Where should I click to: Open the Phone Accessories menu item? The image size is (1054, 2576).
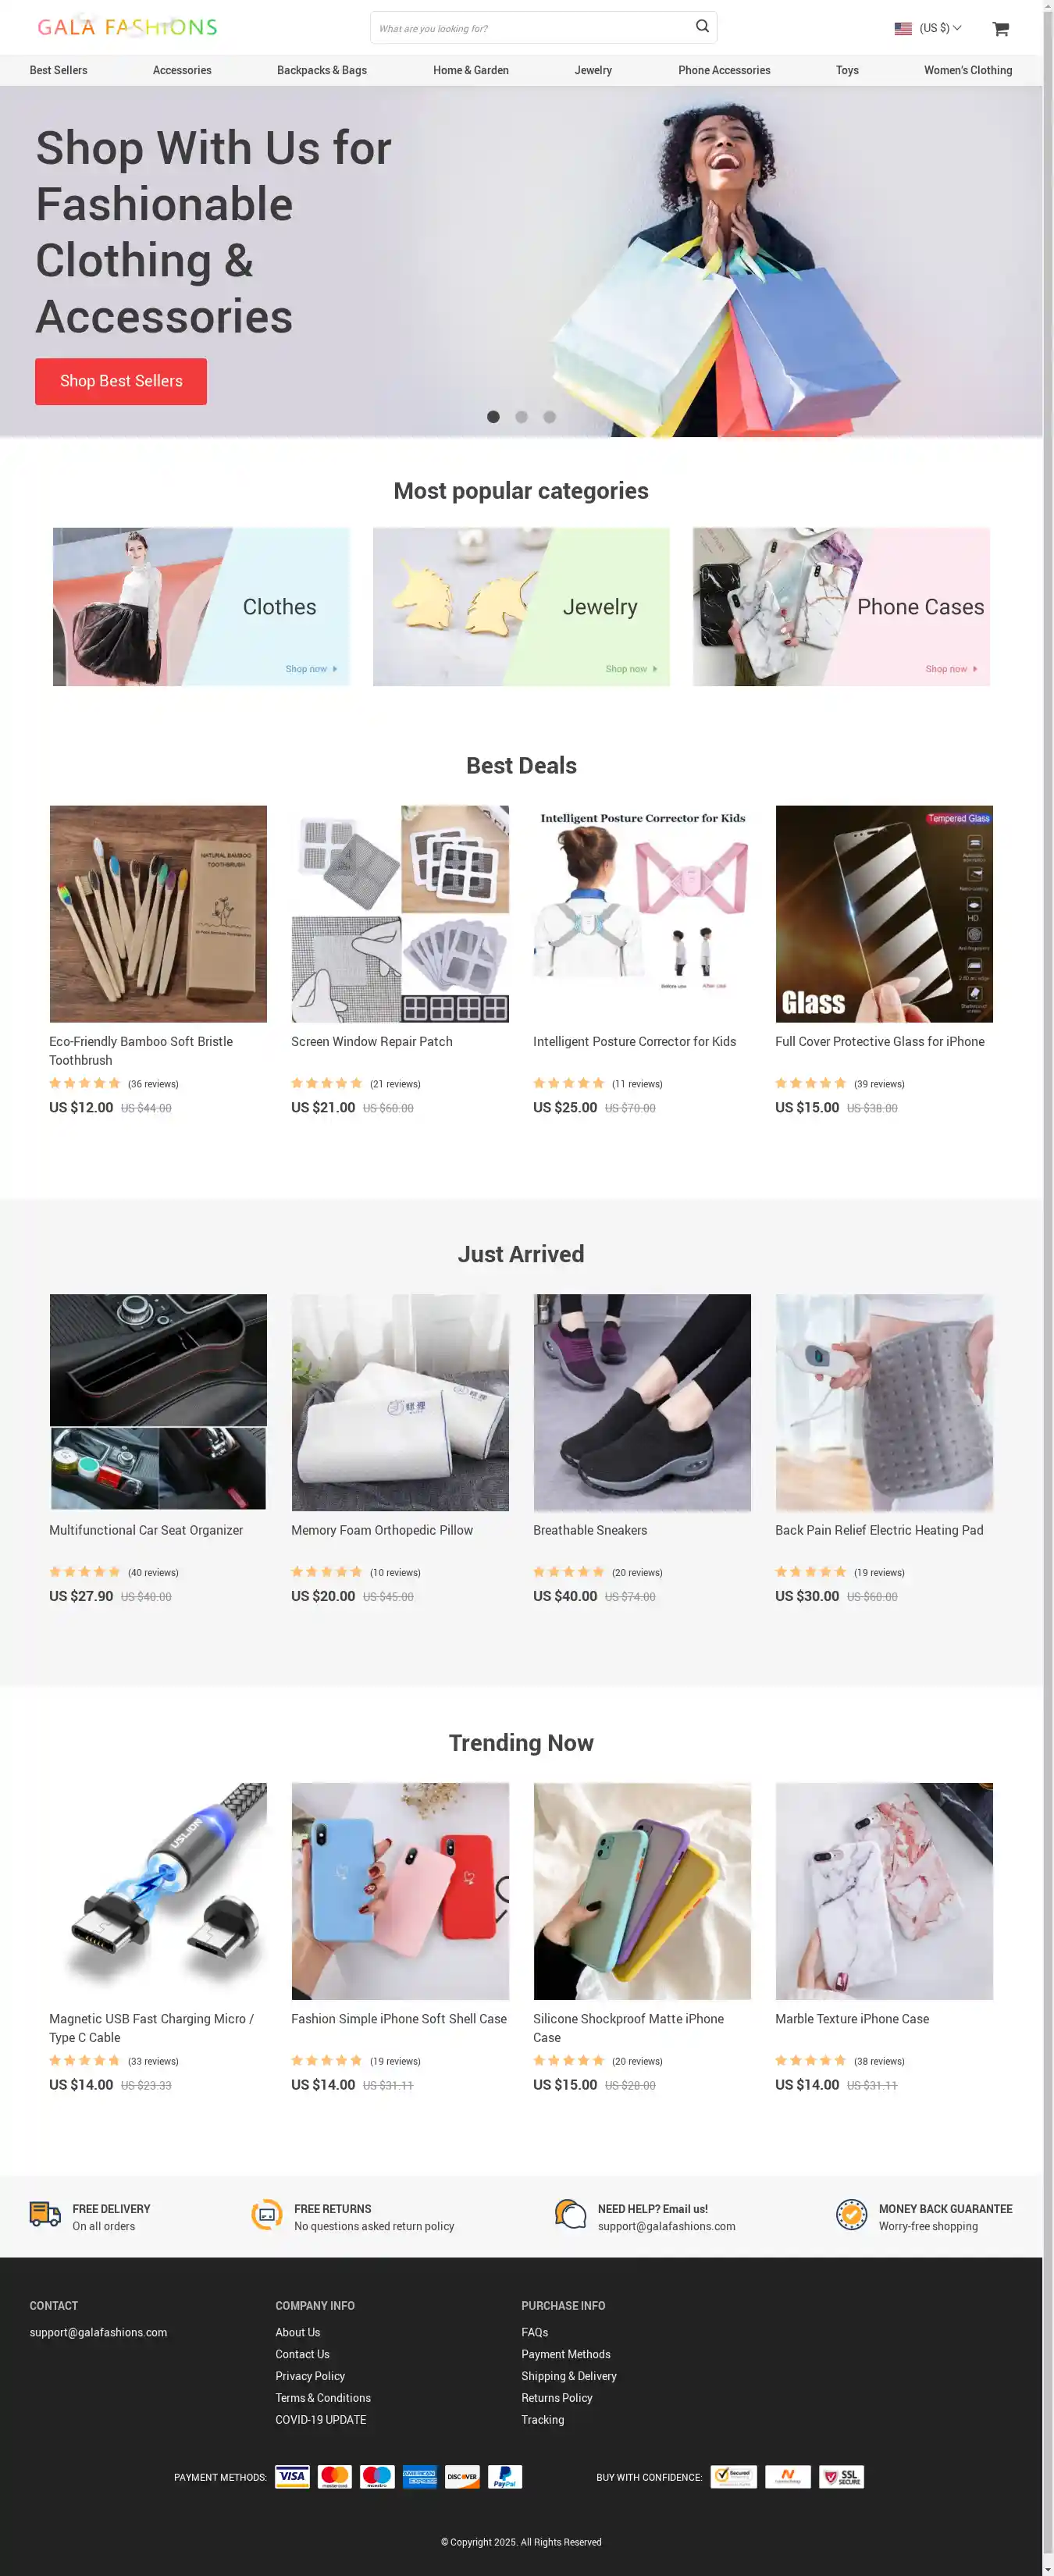pos(724,70)
